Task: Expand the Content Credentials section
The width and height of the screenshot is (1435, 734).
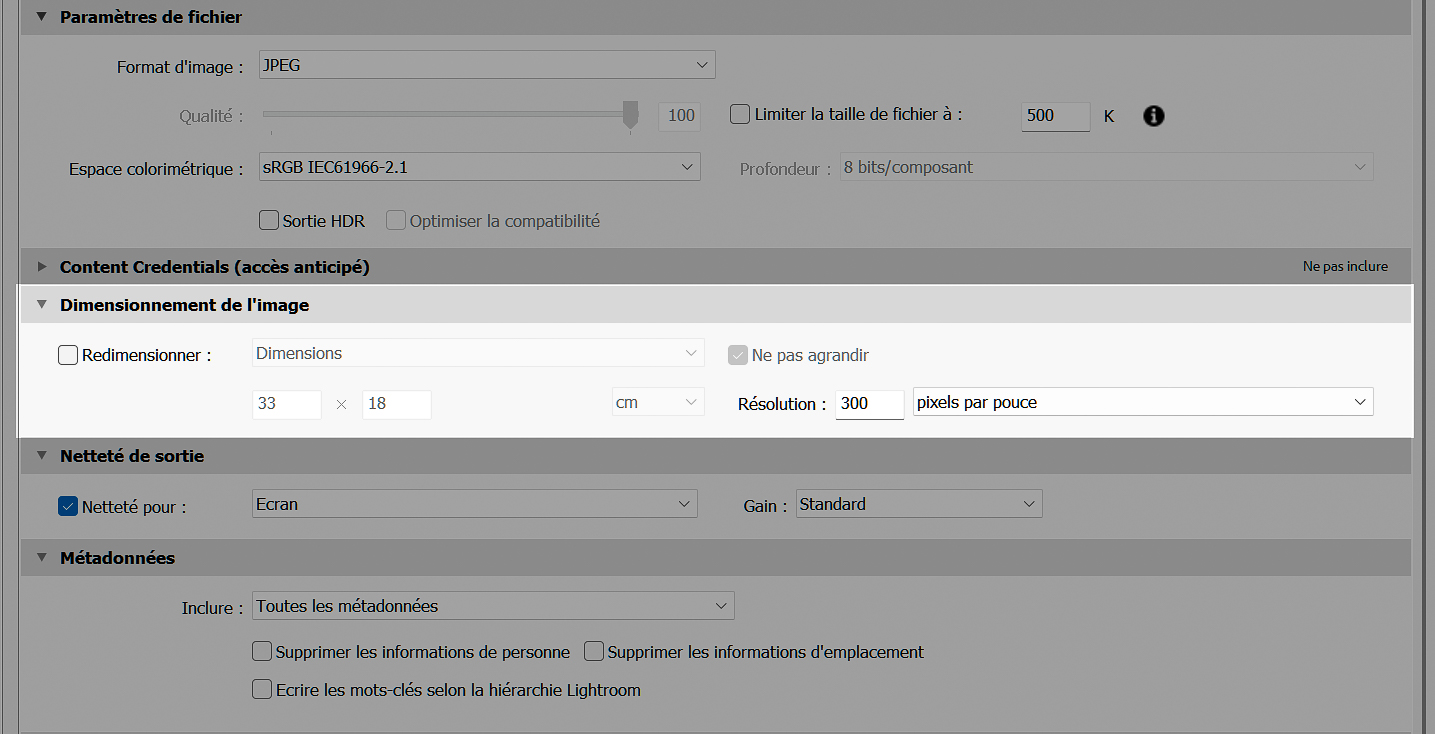Action: tap(41, 266)
